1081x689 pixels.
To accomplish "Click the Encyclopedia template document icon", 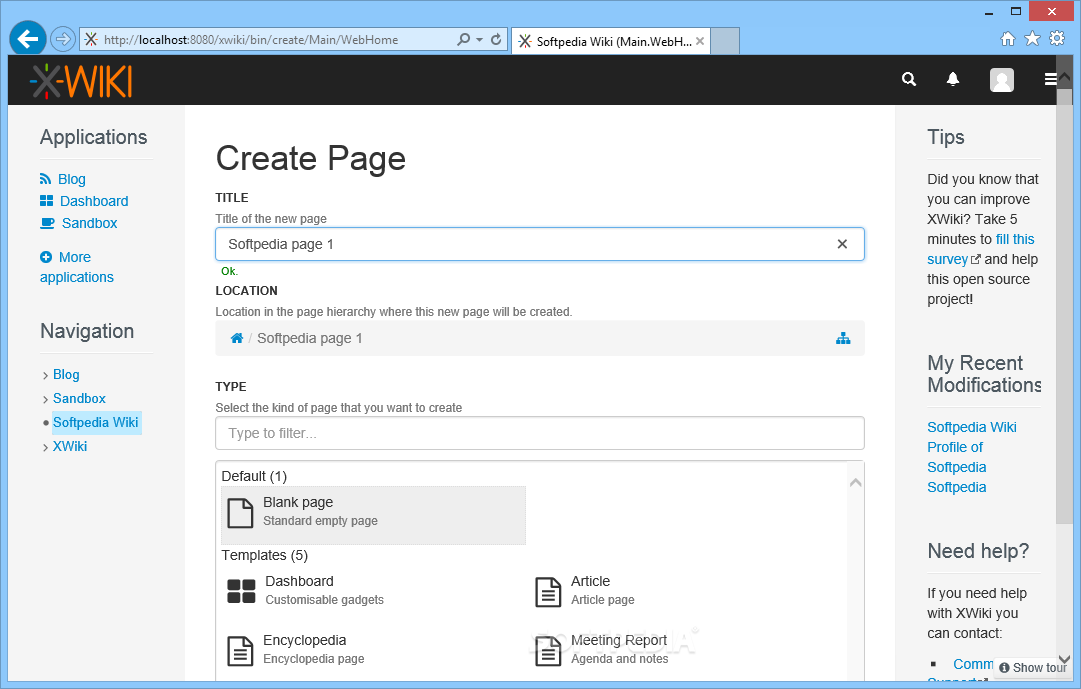I will pyautogui.click(x=240, y=650).
